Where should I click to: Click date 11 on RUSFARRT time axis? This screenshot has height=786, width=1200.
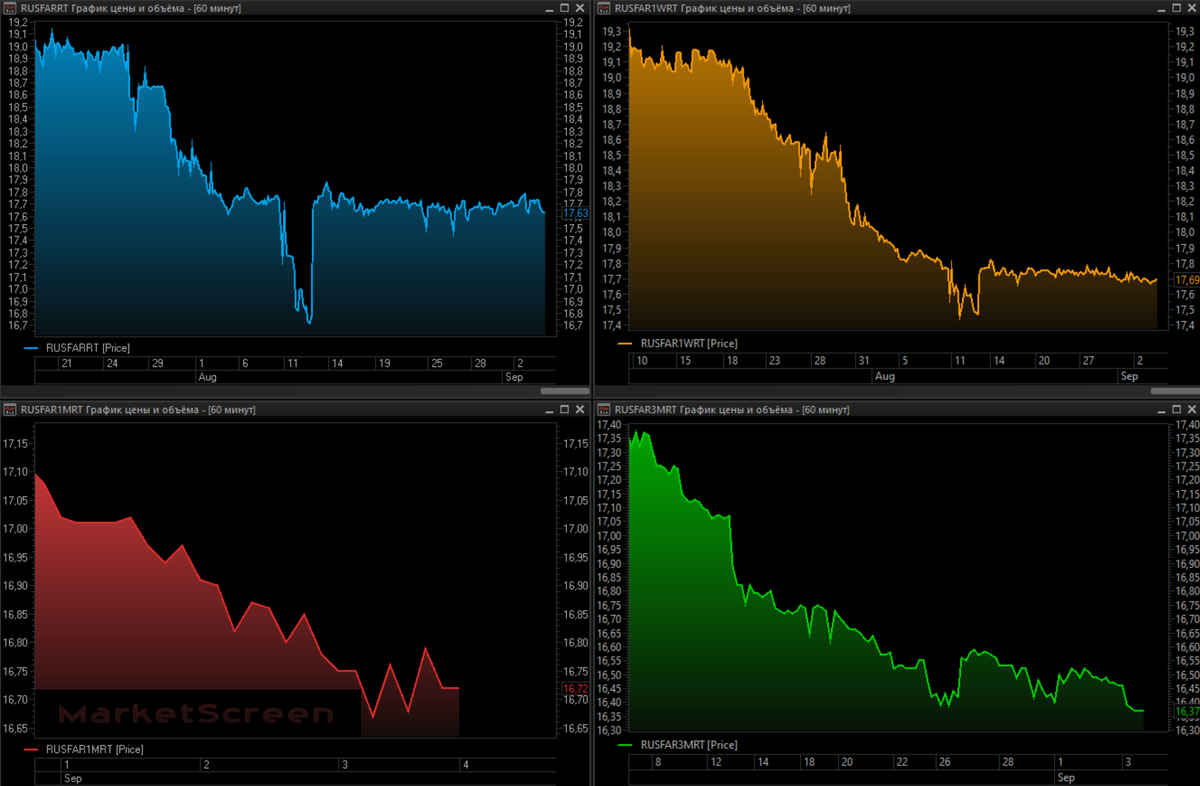click(x=292, y=363)
